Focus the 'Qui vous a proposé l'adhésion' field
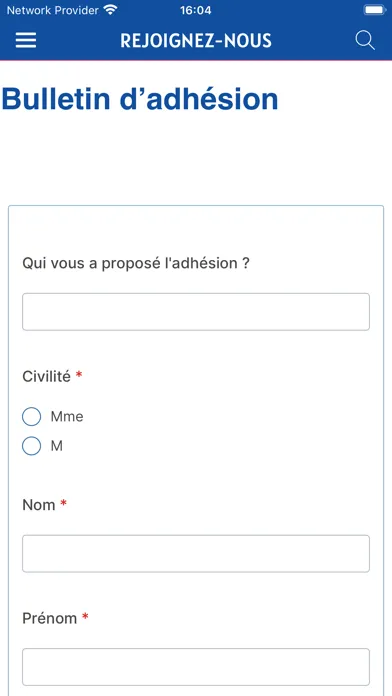This screenshot has width=392, height=696. (x=196, y=312)
